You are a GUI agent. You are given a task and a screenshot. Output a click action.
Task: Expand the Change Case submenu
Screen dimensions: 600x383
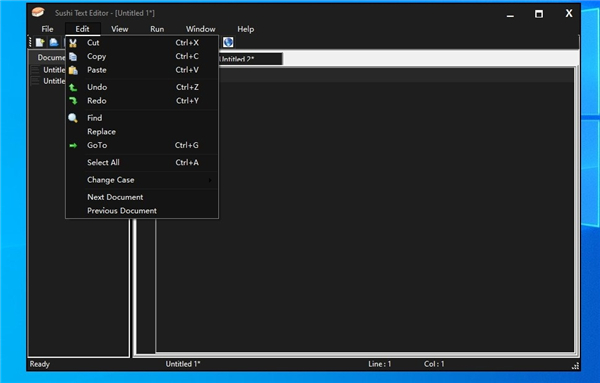coord(142,180)
